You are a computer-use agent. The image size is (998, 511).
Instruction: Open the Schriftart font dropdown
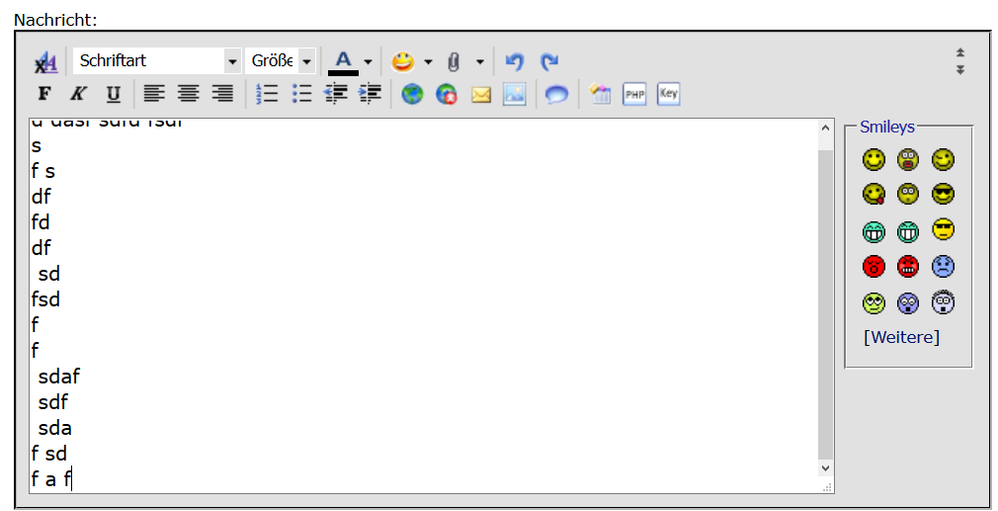pos(157,61)
